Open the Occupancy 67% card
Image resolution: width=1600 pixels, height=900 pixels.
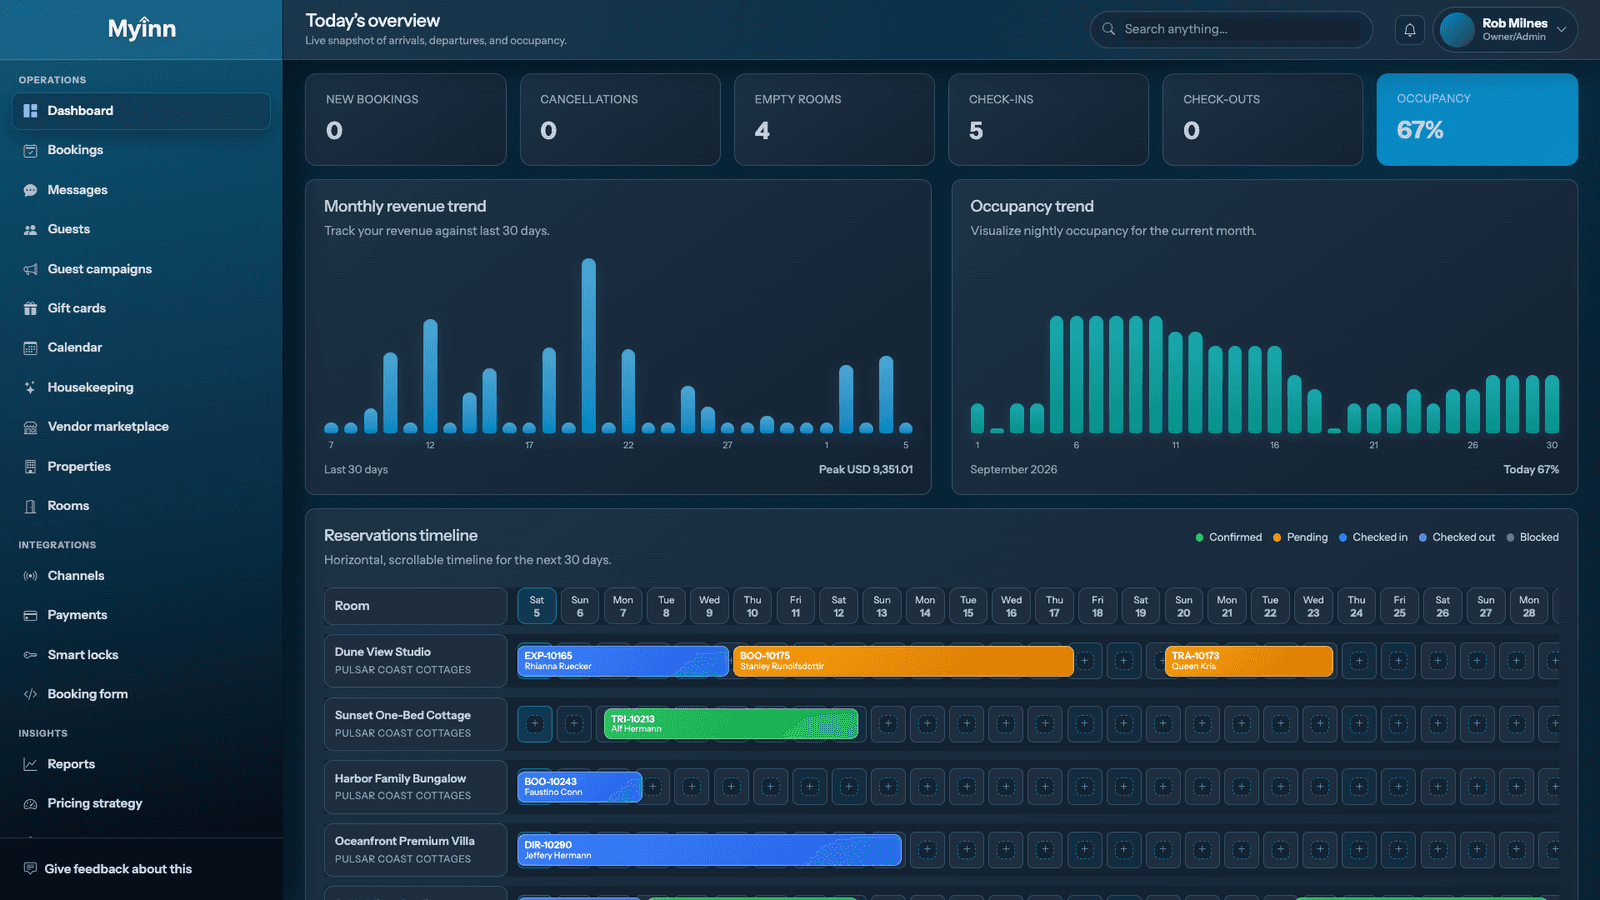tap(1477, 119)
